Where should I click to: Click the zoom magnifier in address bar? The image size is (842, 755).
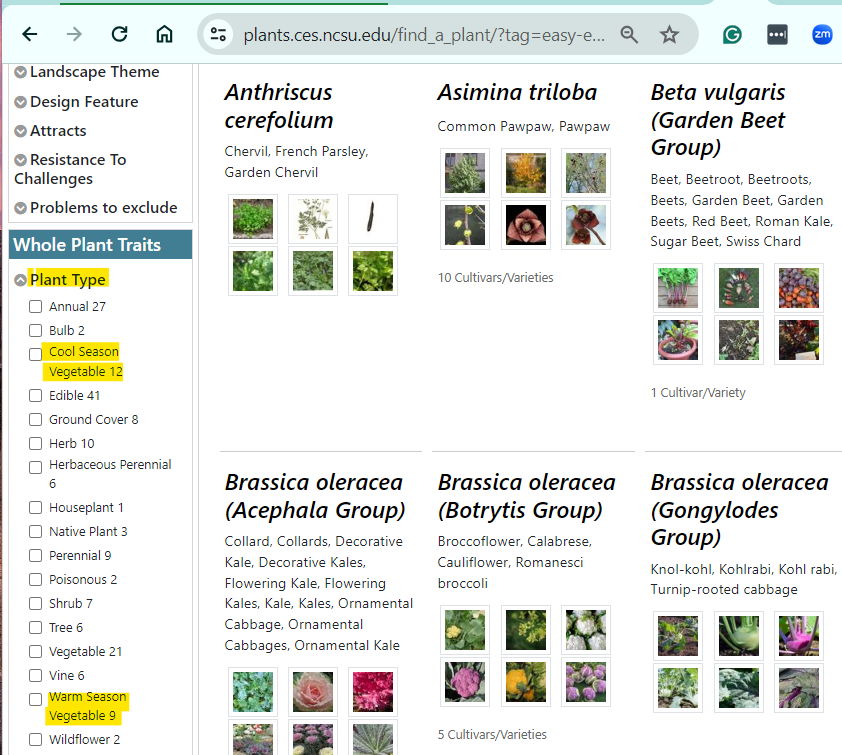click(629, 35)
